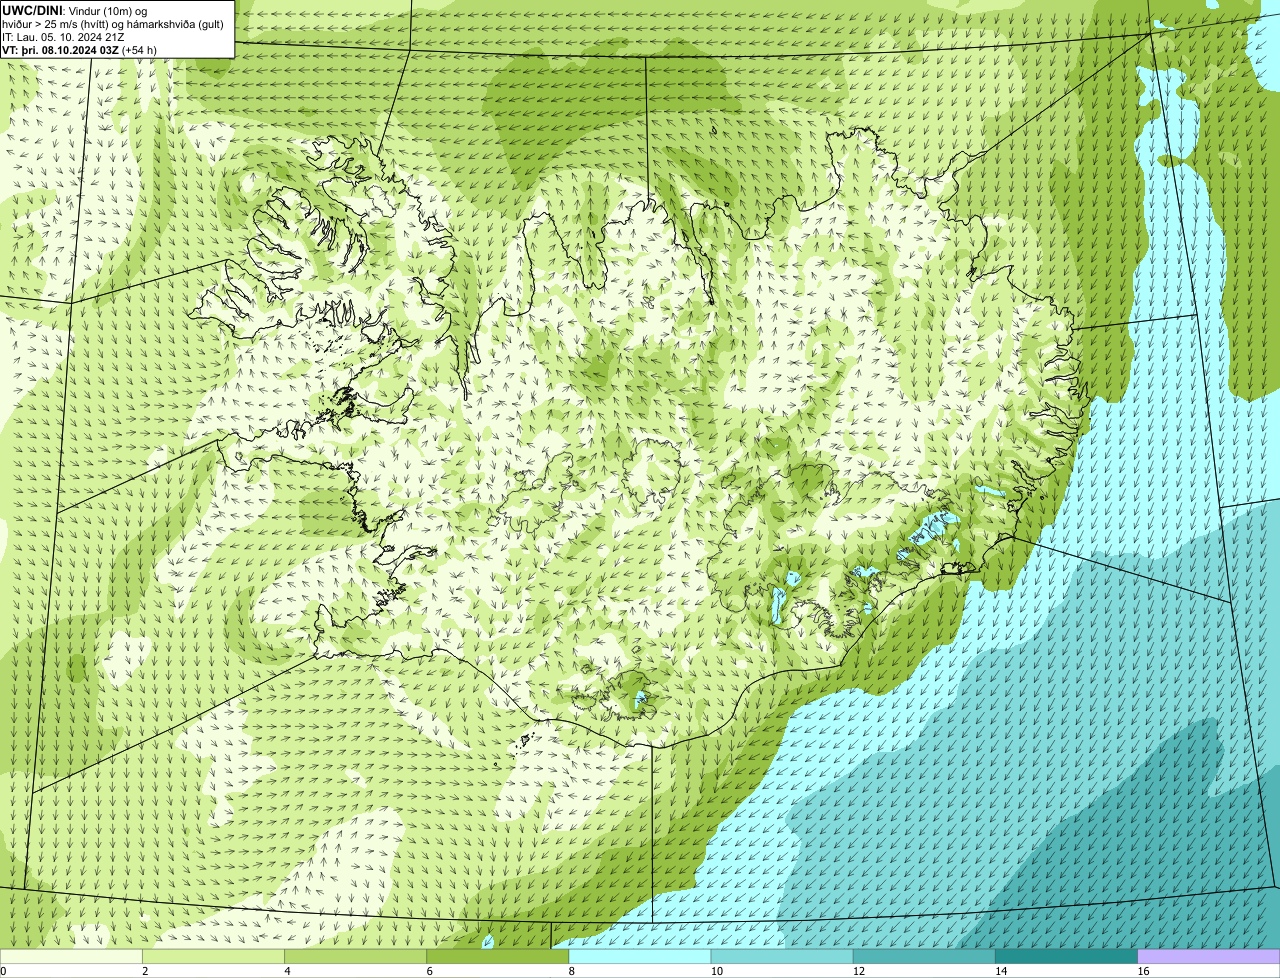Viewport: 1280px width, 978px height.
Task: Click the medium green 4–6 m/s legend swatch
Action: pos(355,957)
